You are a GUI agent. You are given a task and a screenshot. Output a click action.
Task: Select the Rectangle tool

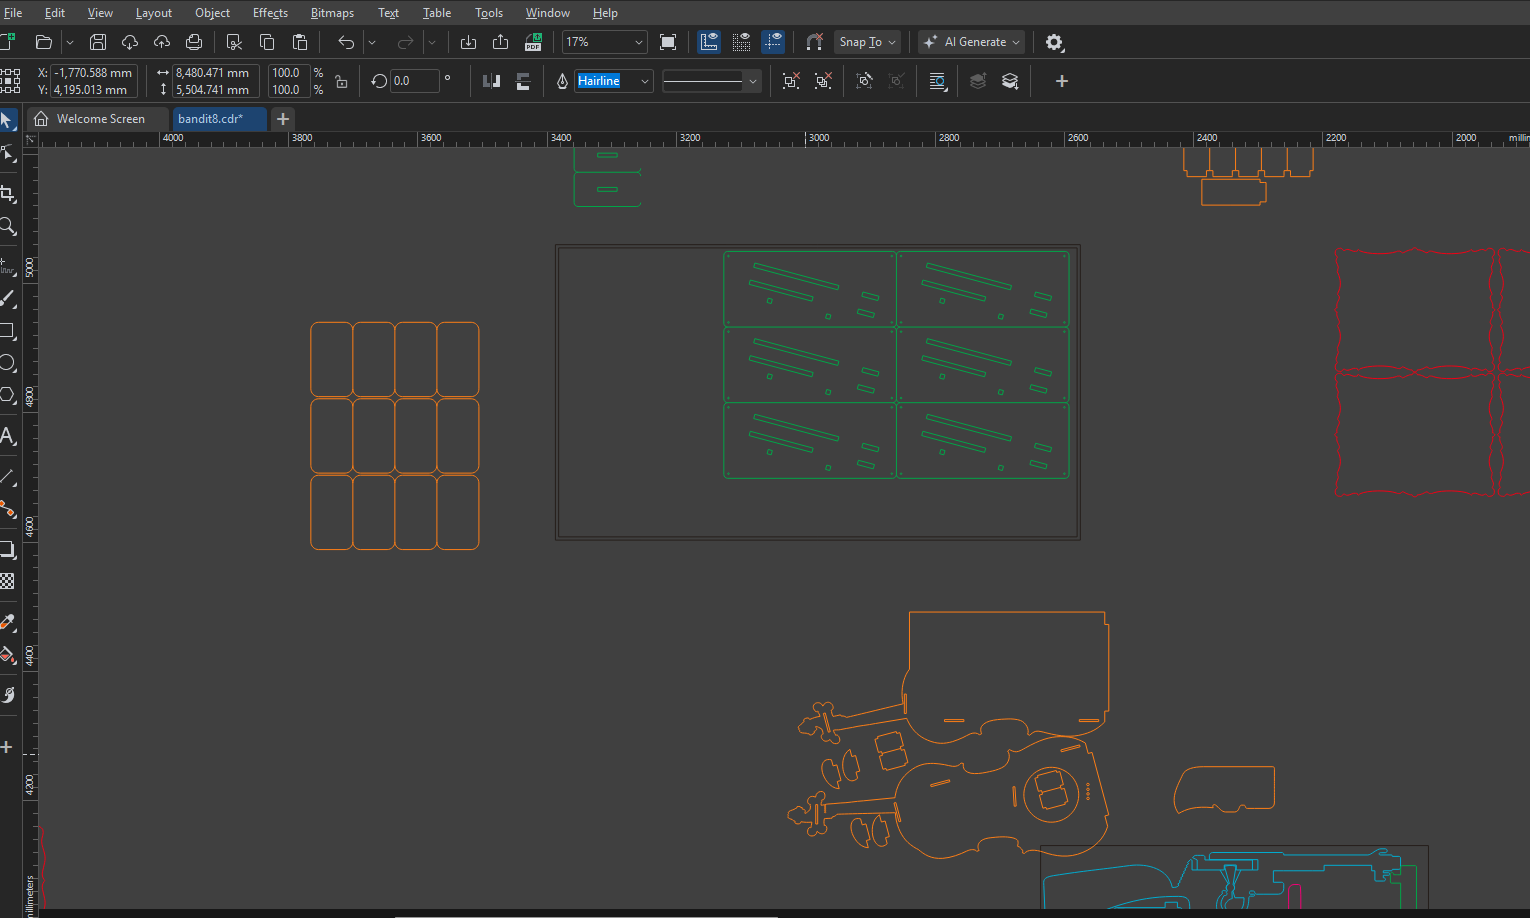[7, 331]
